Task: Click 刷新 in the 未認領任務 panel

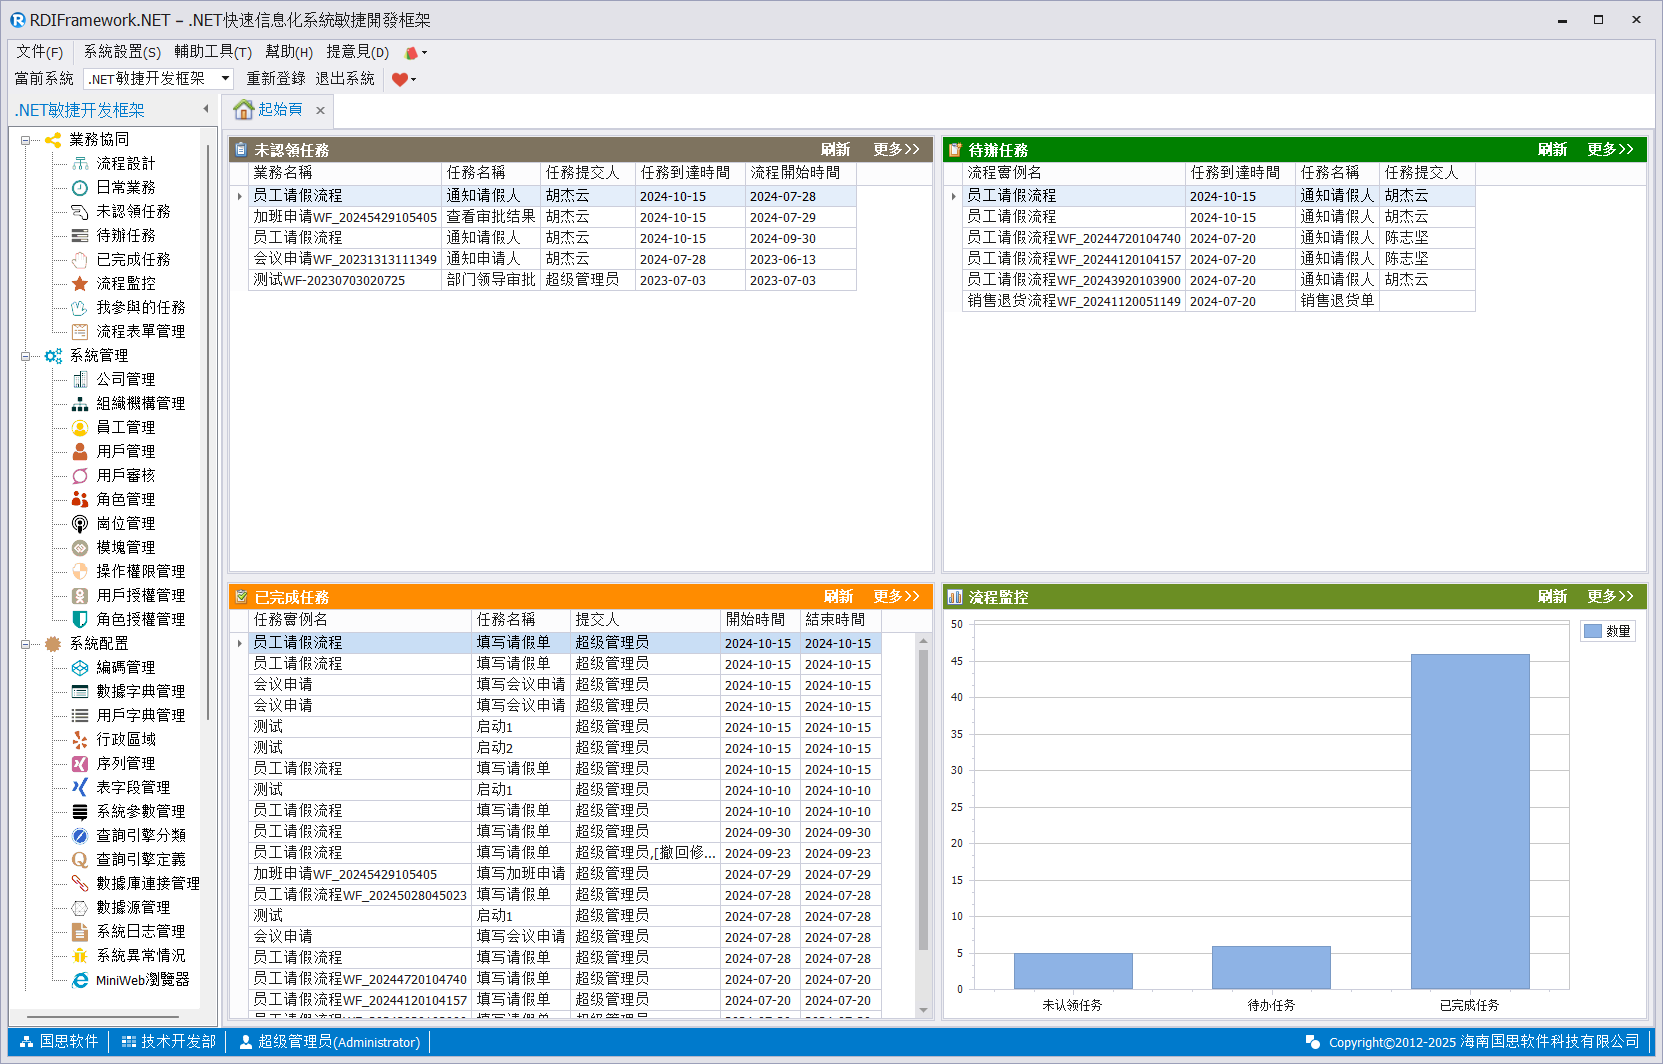Action: pos(835,150)
